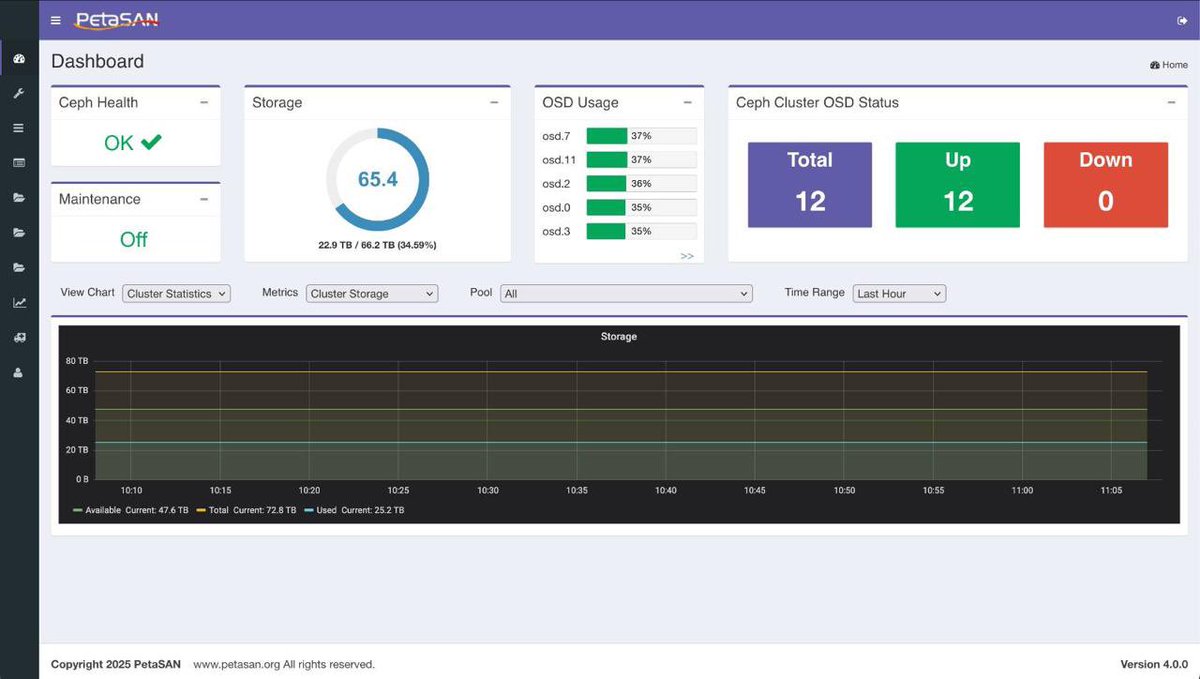Click the green OK checkmark icon
This screenshot has width=1200, height=679.
coord(151,142)
